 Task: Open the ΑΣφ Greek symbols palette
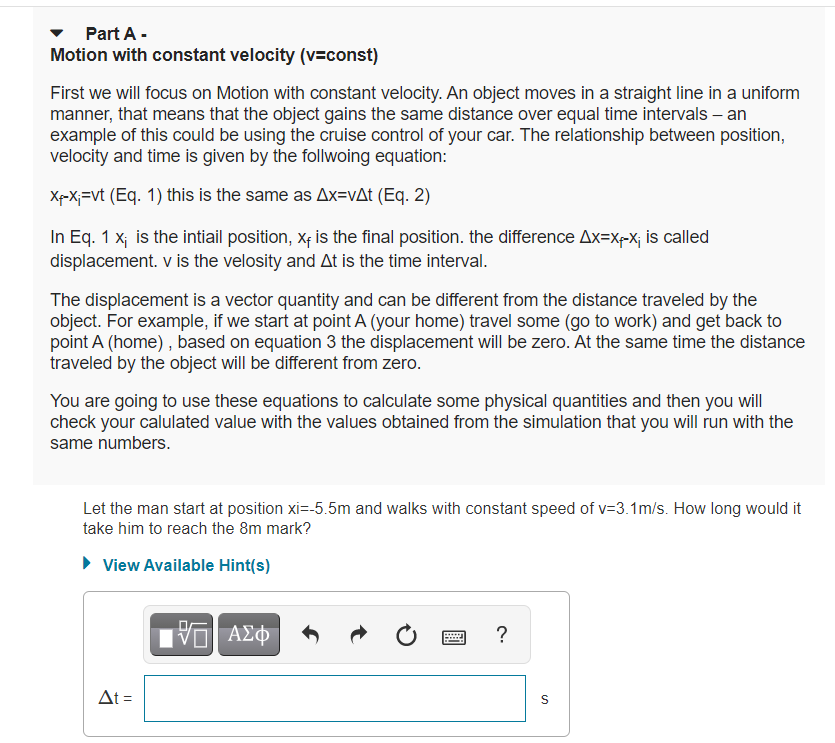248,634
